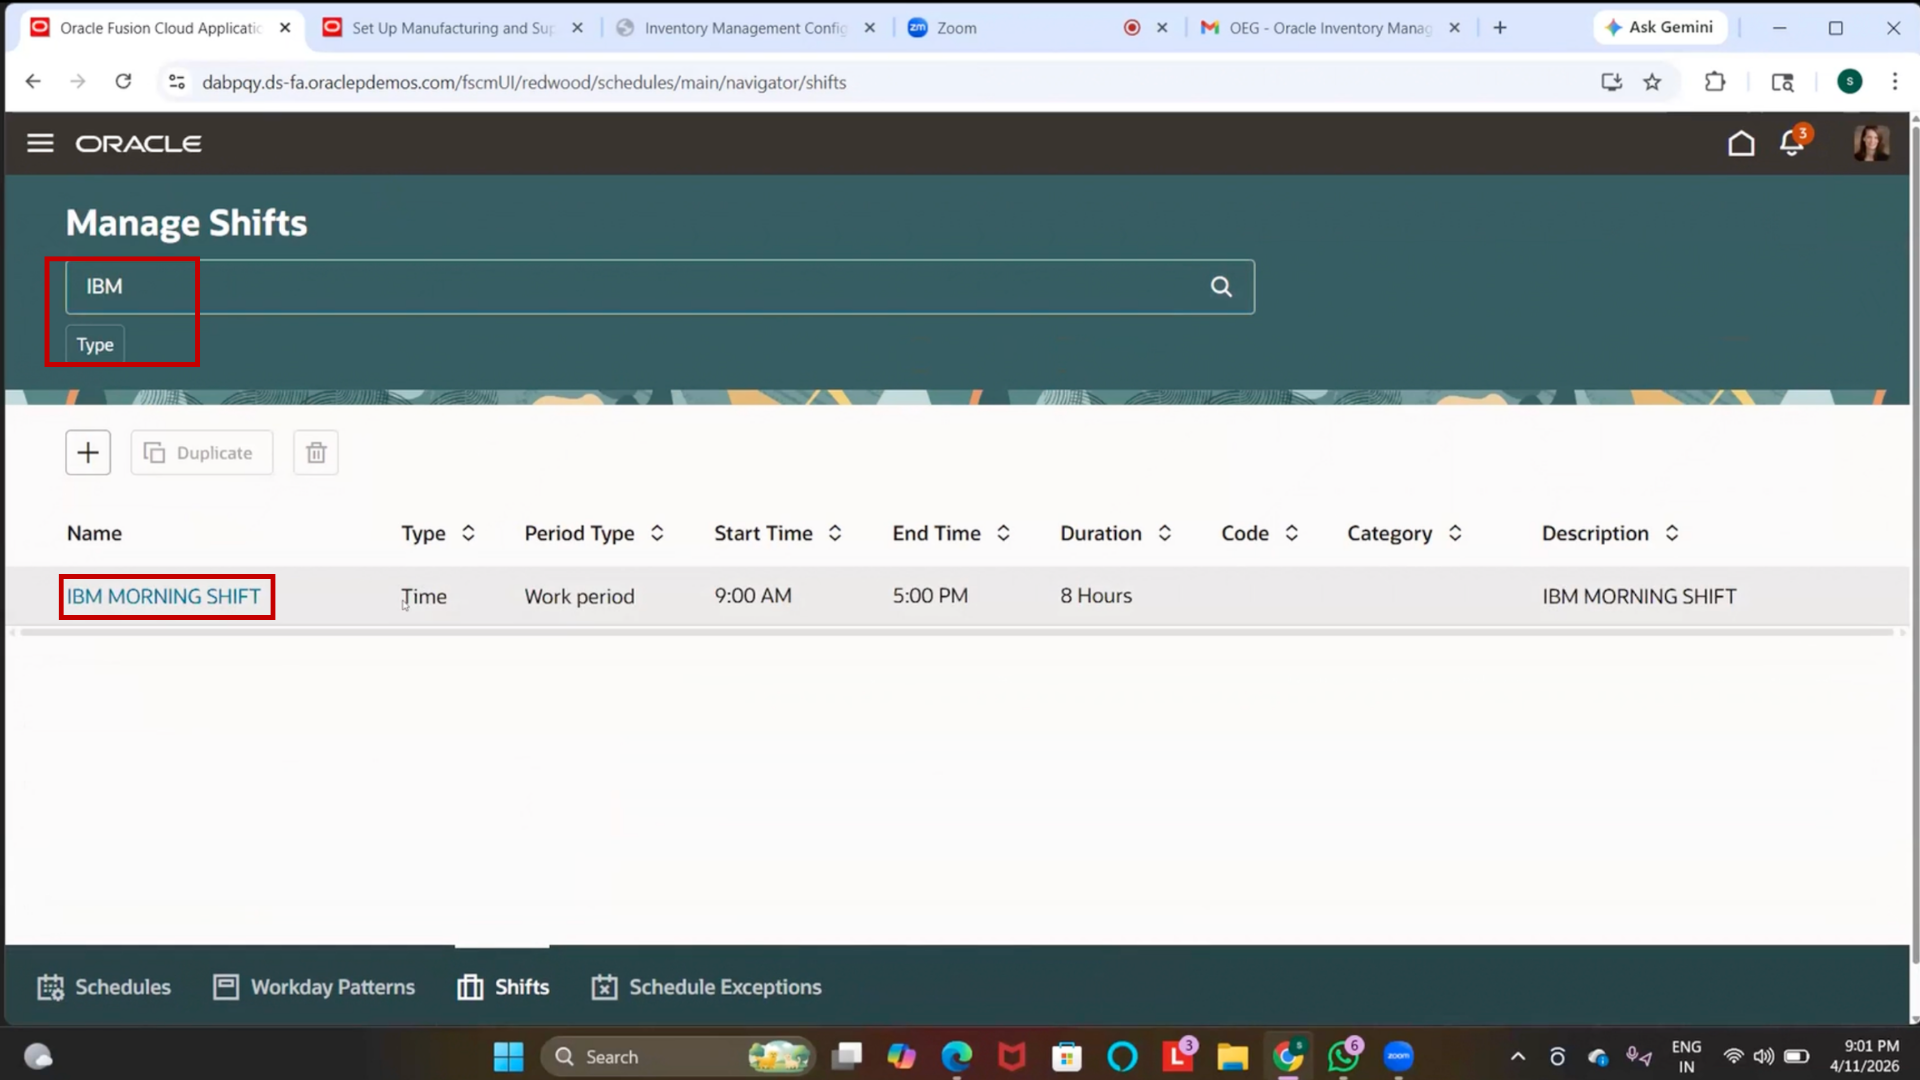Click the 5:00 PM end time cell

[x=930, y=596]
